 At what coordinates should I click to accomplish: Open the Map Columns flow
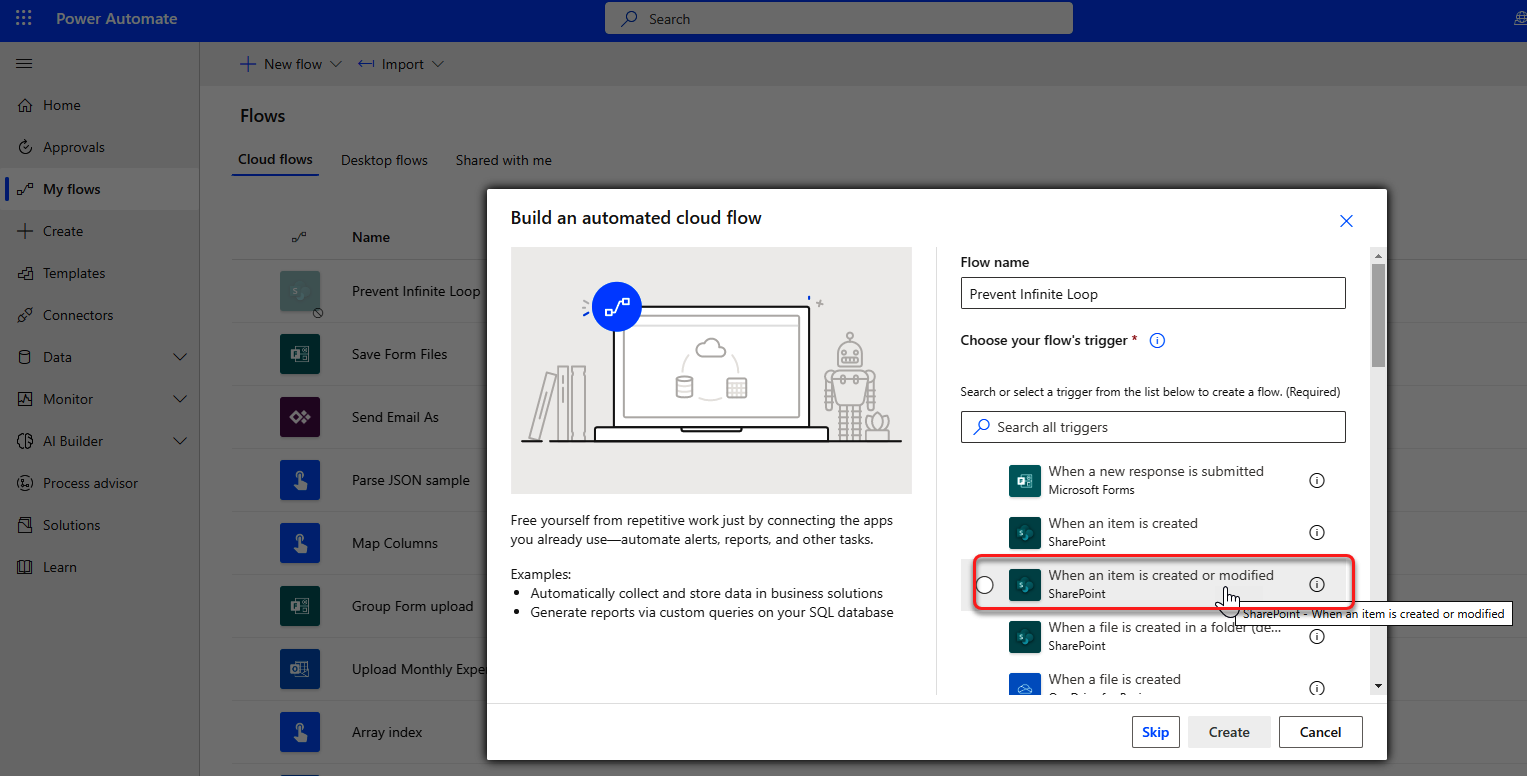[x=395, y=543]
